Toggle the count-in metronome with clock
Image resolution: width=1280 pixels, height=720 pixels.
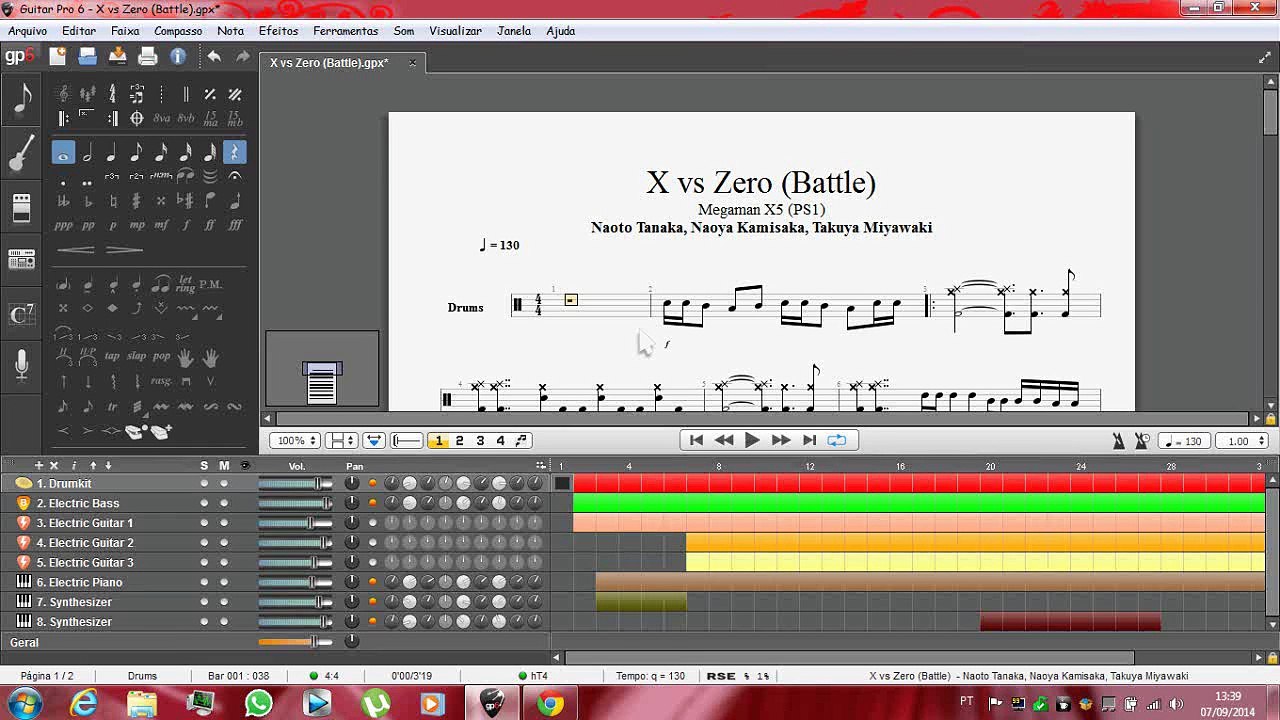(x=1141, y=441)
